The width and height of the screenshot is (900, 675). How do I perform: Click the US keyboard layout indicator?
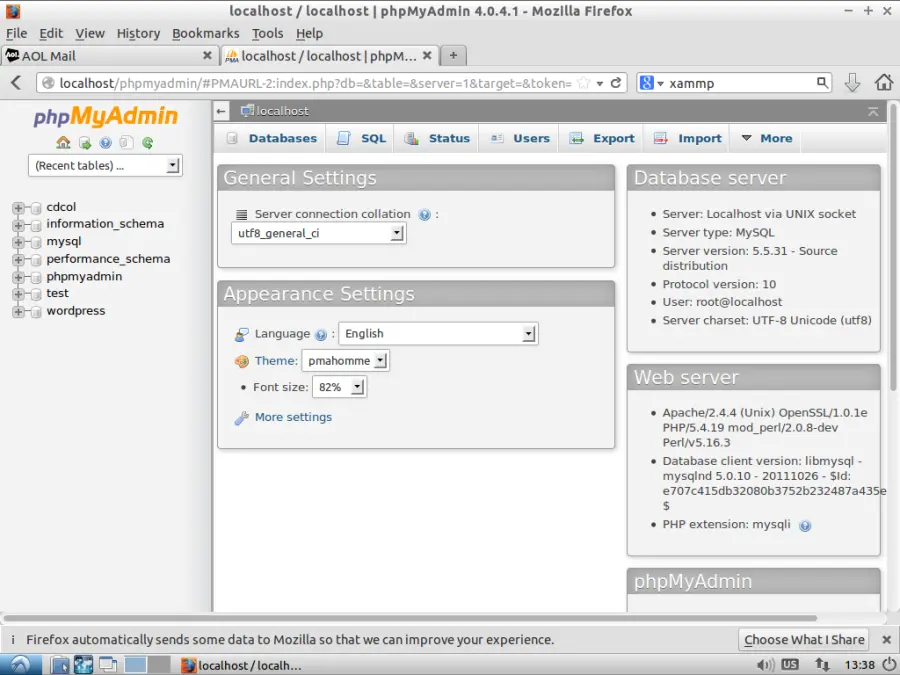point(790,664)
